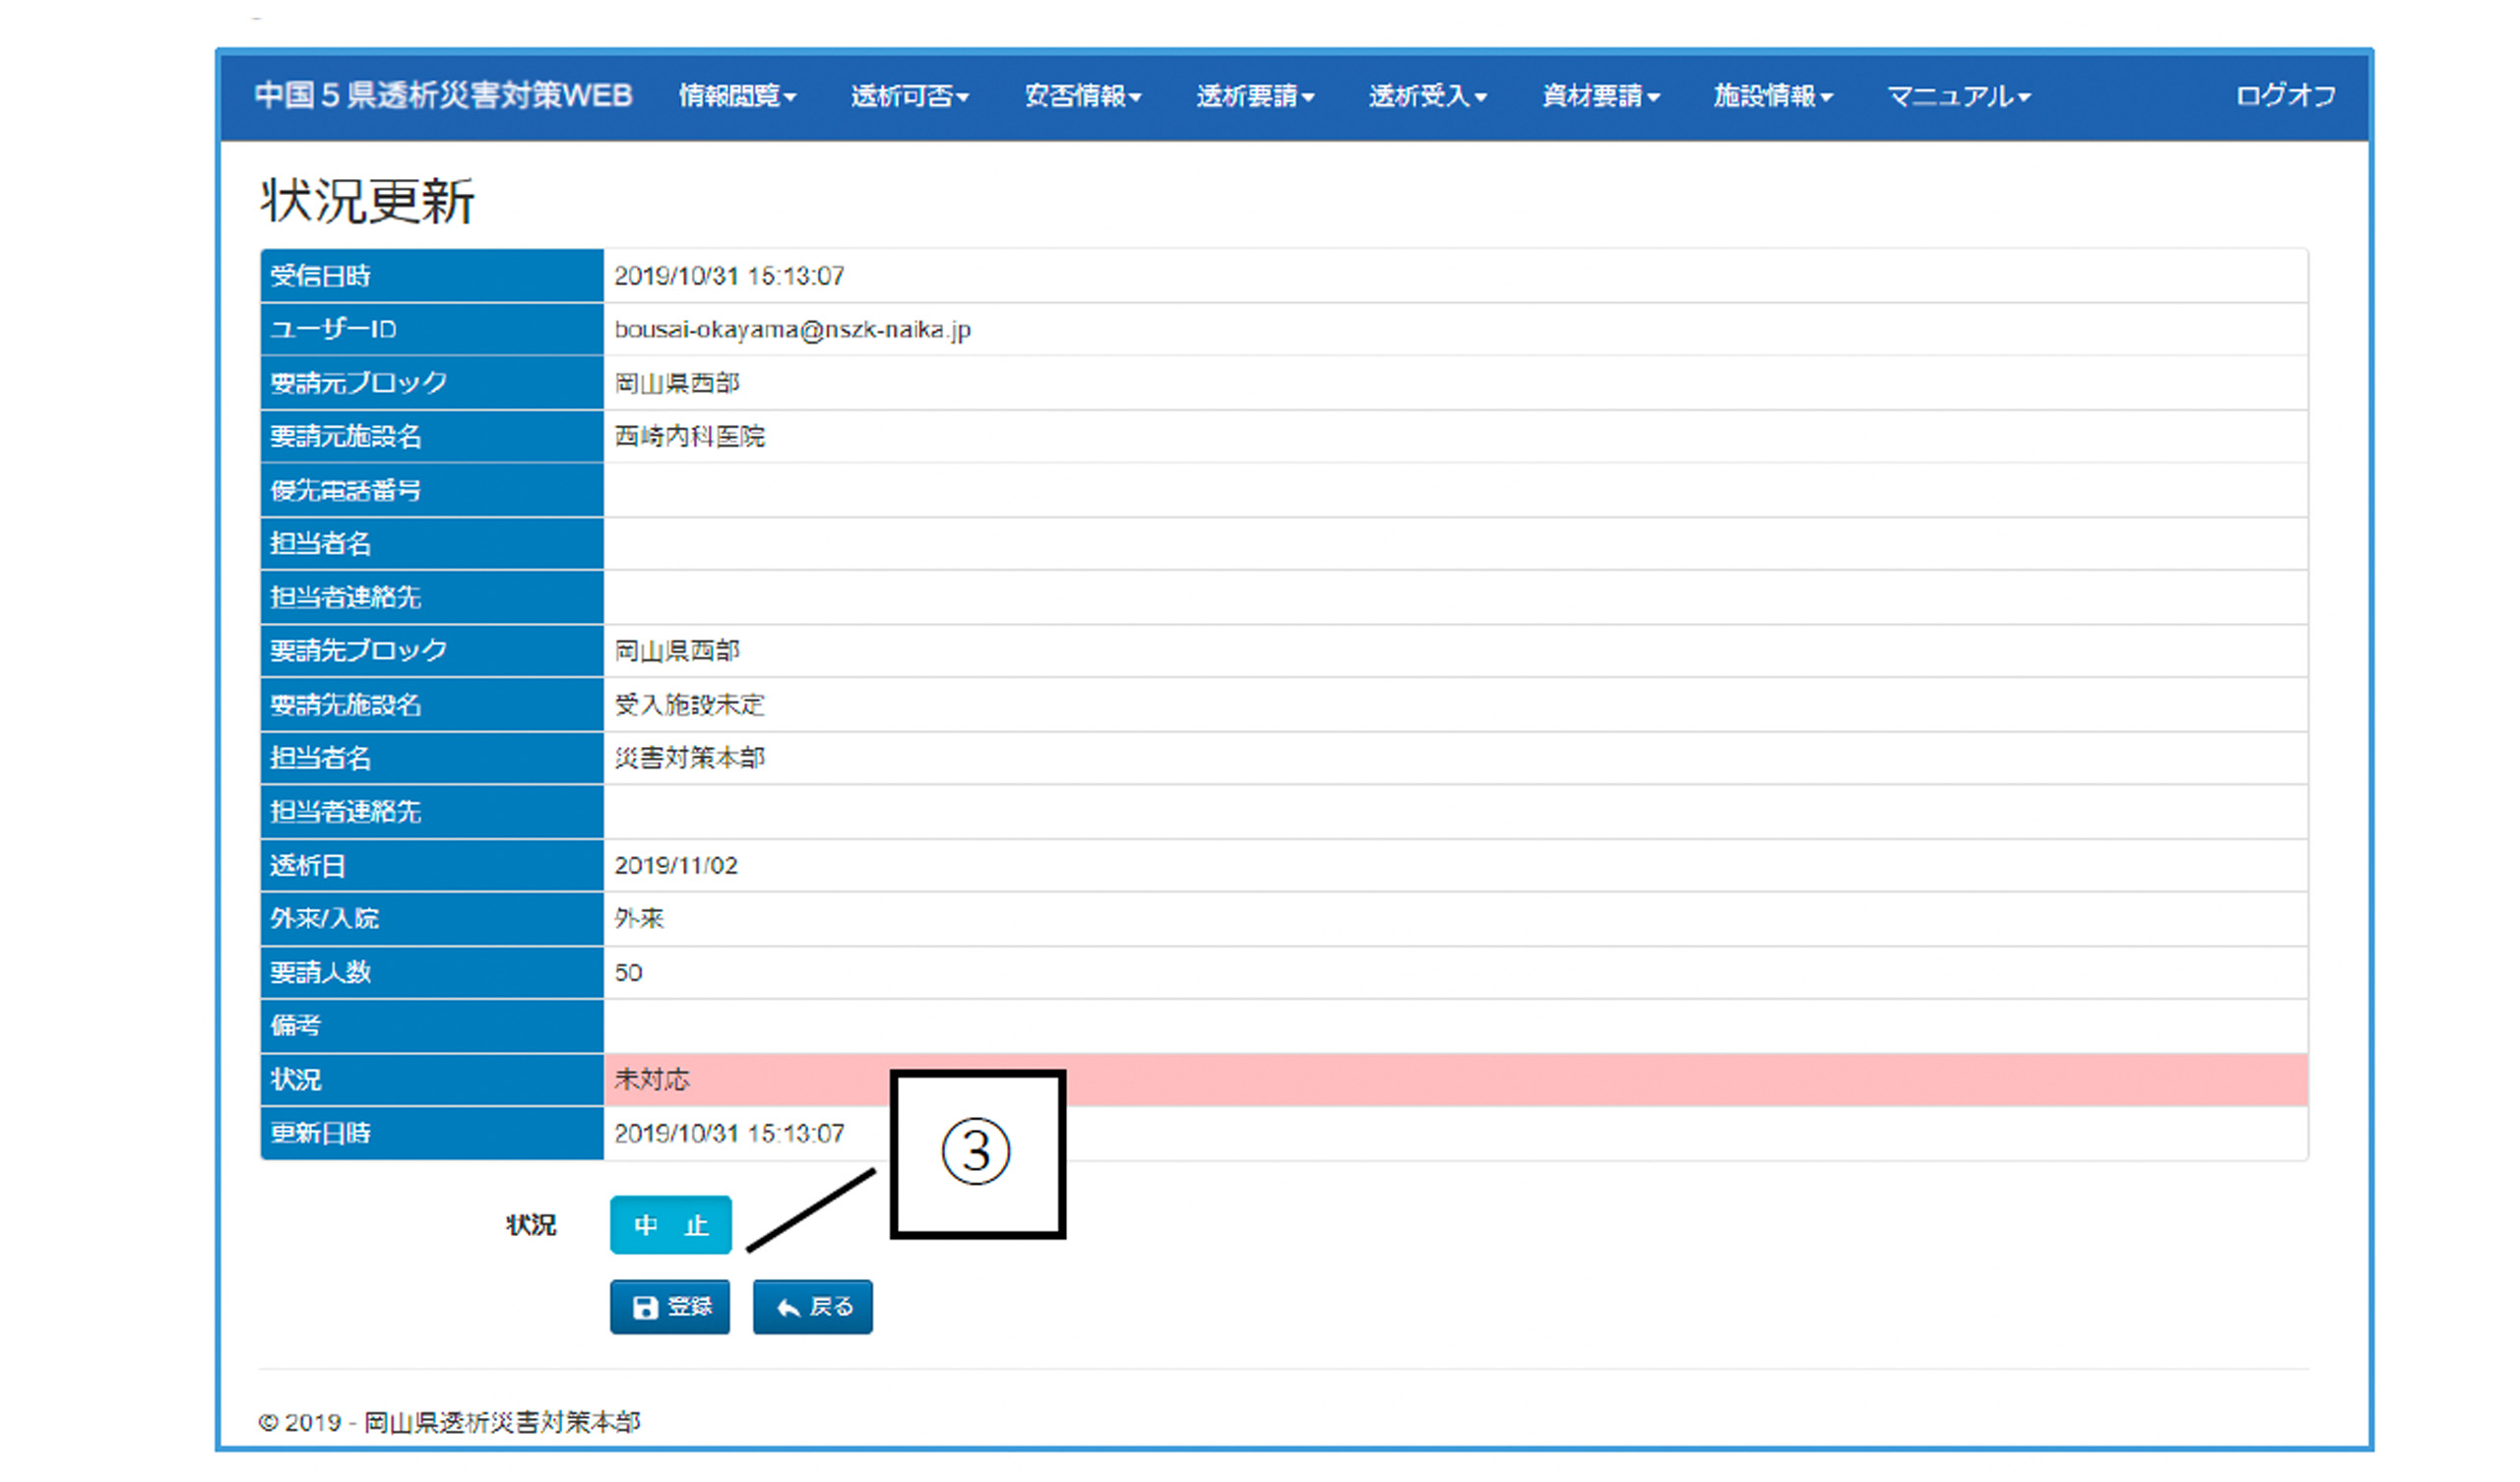Click the 登録 save button
This screenshot has height=1482, width=2520.
click(669, 1307)
